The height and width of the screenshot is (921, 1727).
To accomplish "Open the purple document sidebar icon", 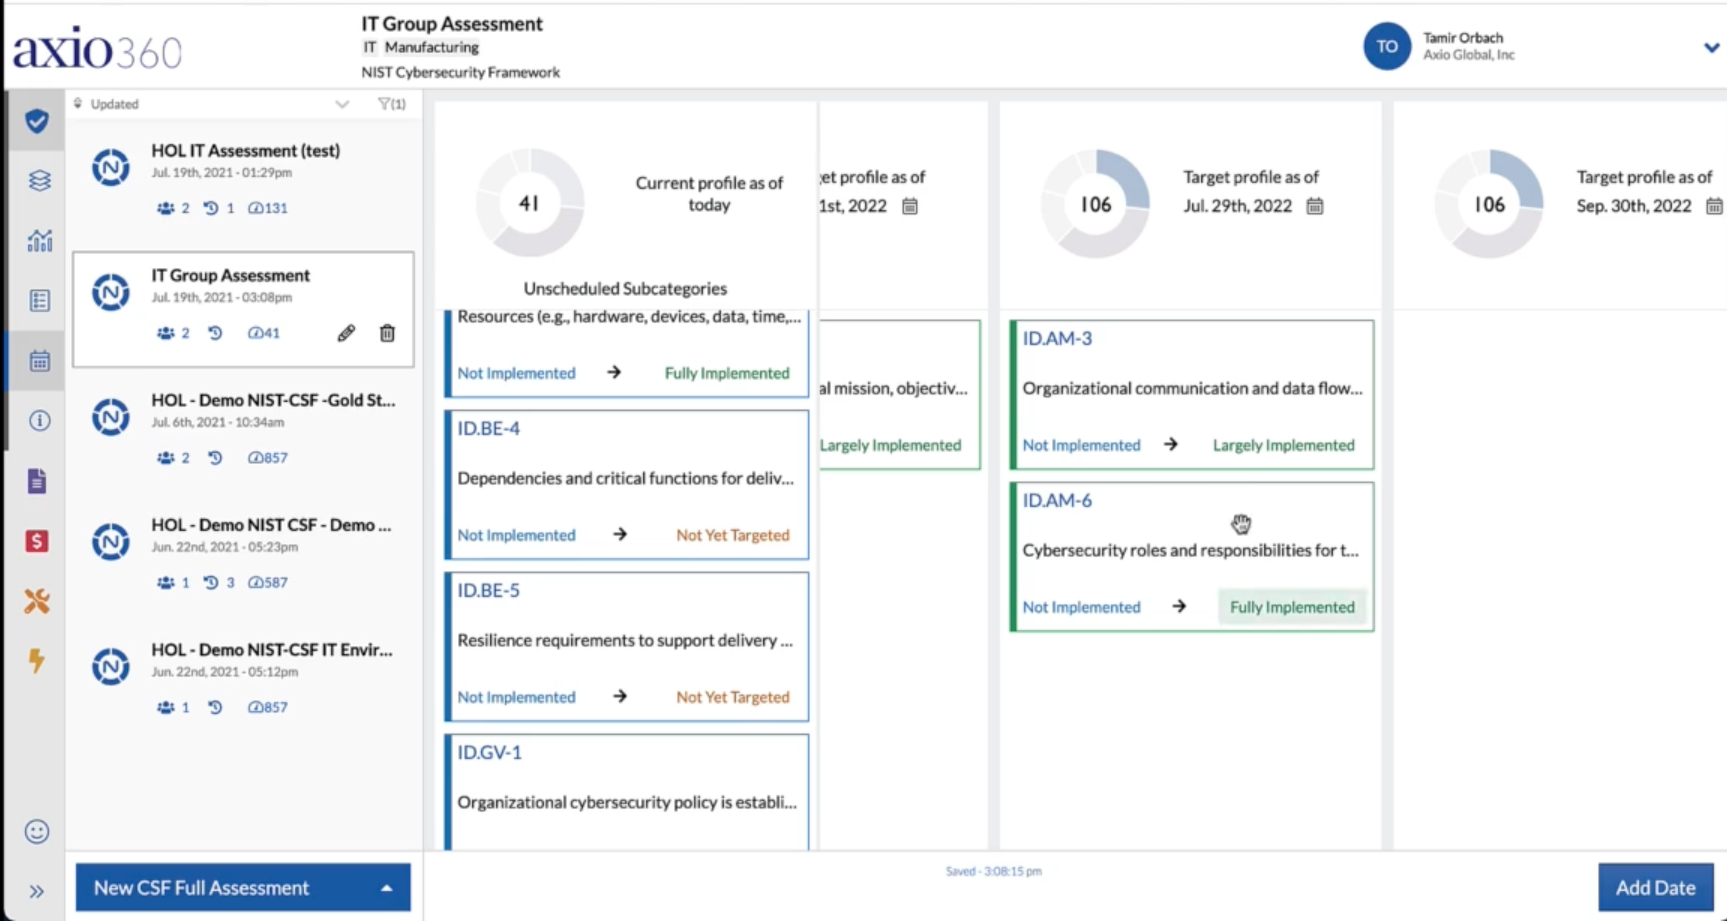I will (x=37, y=481).
